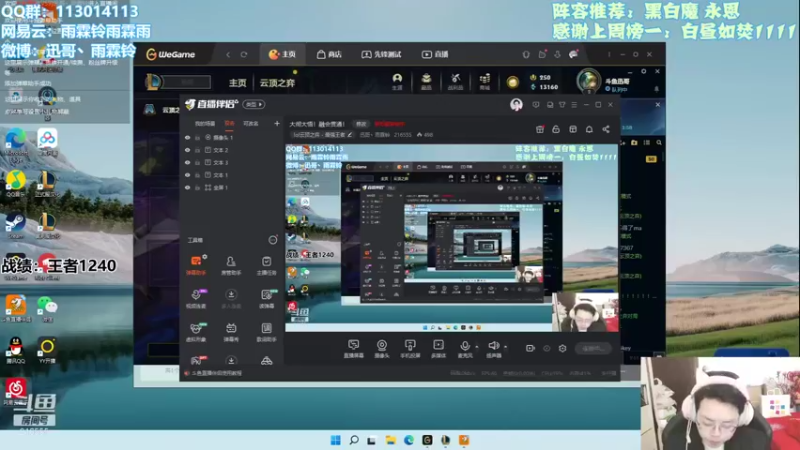Open the 弹幕秀 danmaku show tool
Image resolution: width=800 pixels, height=450 pixels.
point(231,332)
